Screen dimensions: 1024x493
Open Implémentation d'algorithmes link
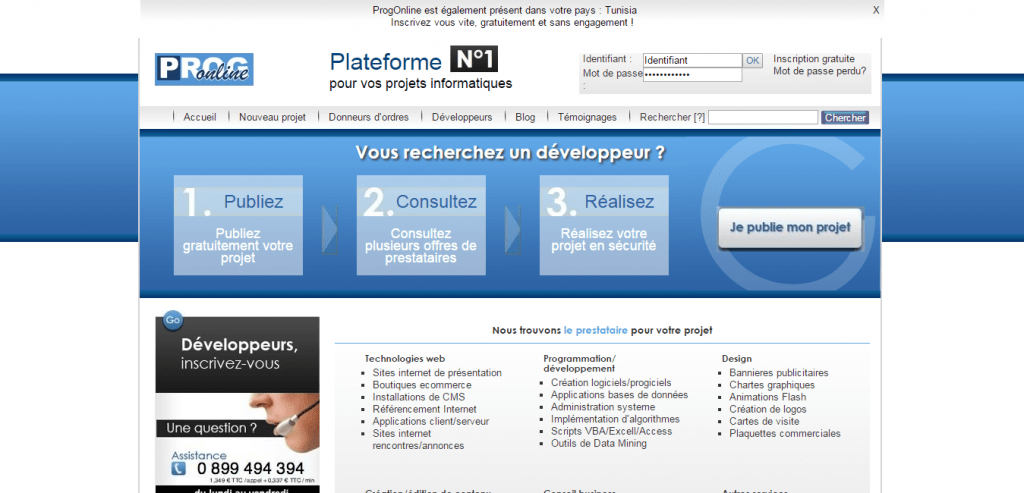point(615,419)
